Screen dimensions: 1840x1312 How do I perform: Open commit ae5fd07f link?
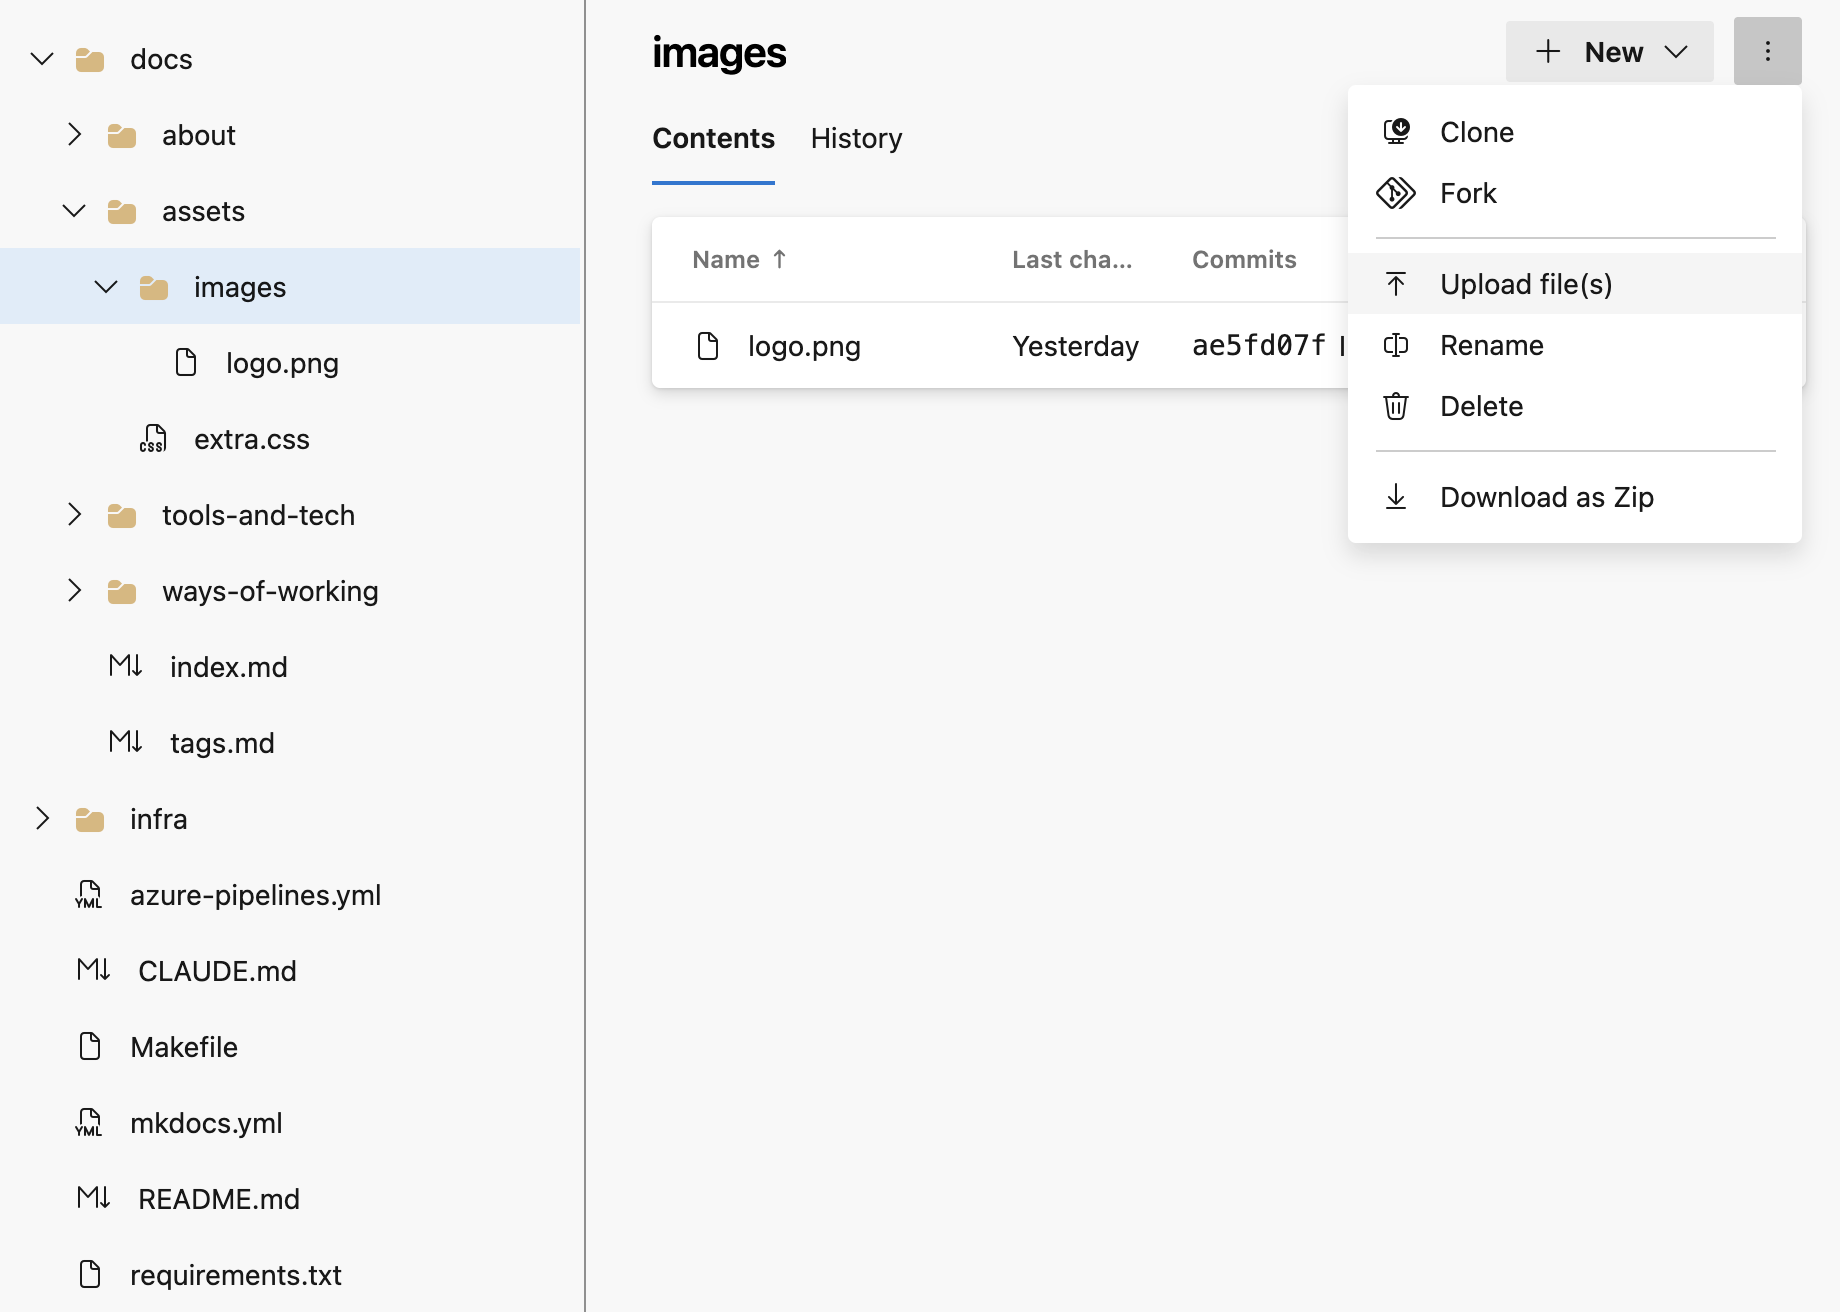[x=1258, y=346]
